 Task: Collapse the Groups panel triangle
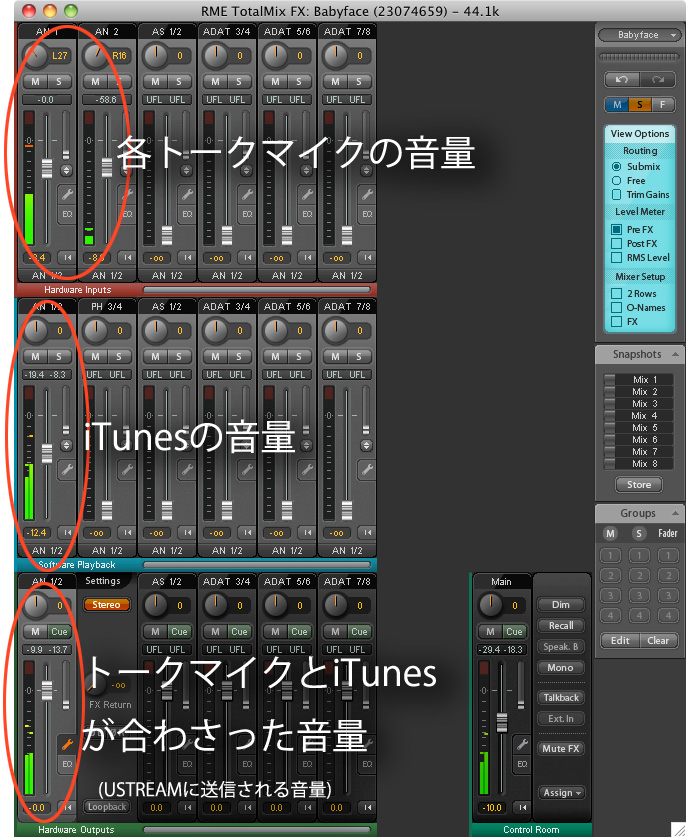(x=675, y=513)
